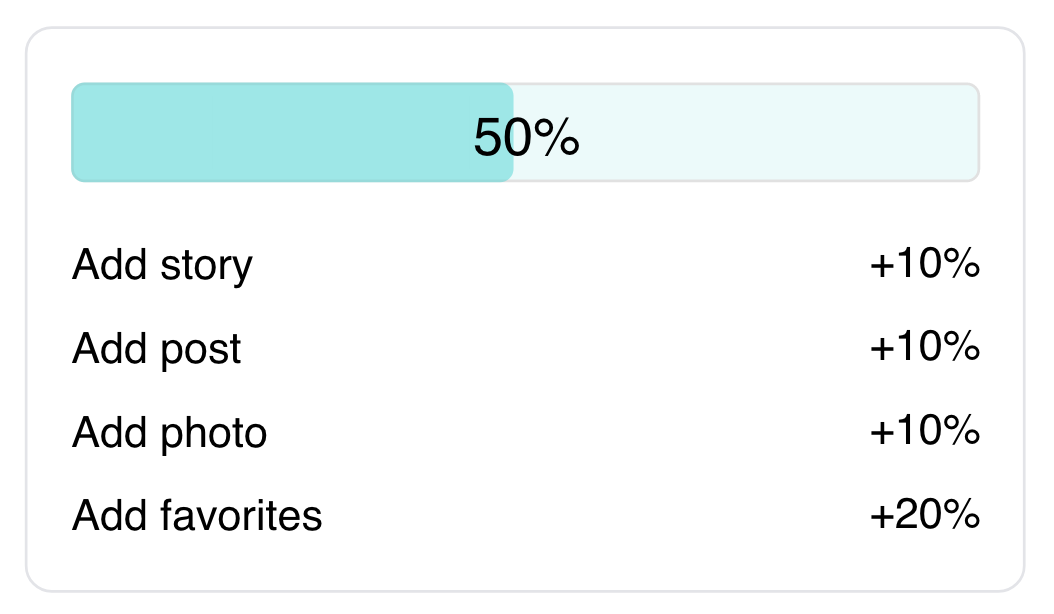Click the 50% progress label
The height and width of the screenshot is (614, 1054).
526,137
